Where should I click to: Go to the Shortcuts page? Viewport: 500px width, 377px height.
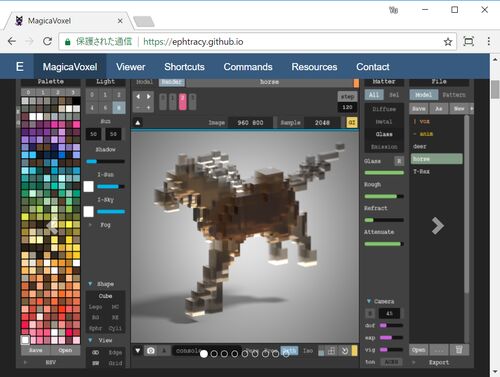tap(184, 67)
